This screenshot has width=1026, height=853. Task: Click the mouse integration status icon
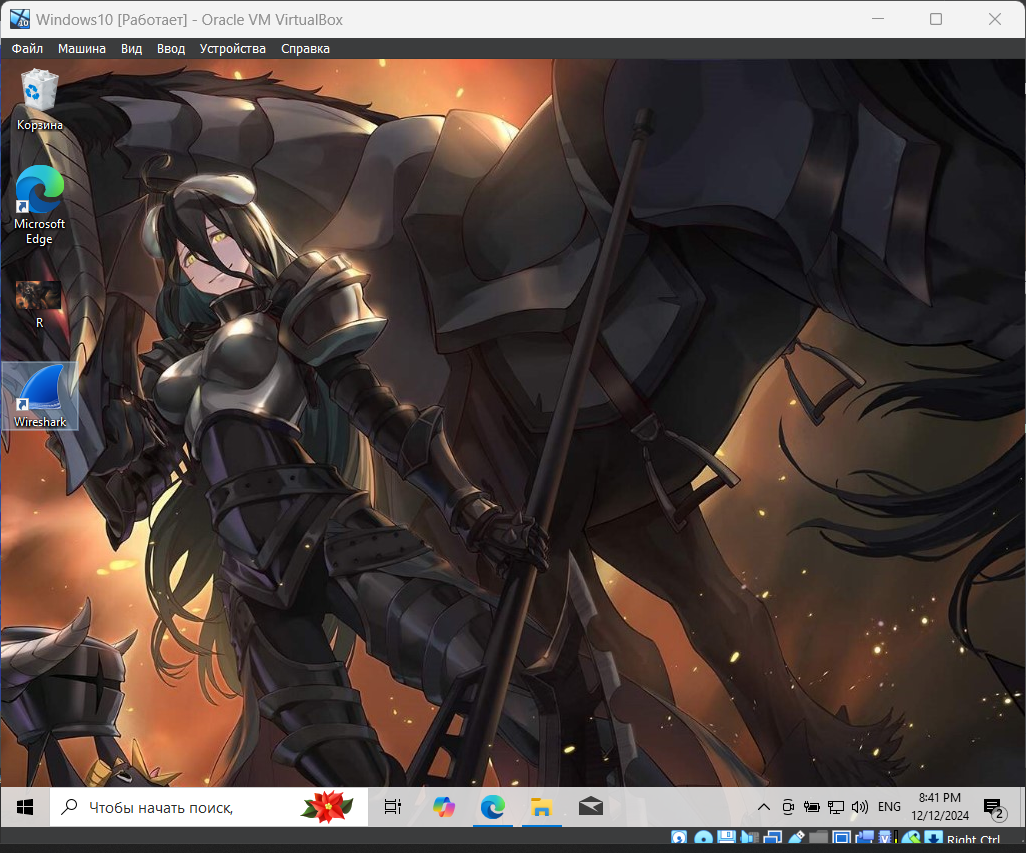[910, 838]
